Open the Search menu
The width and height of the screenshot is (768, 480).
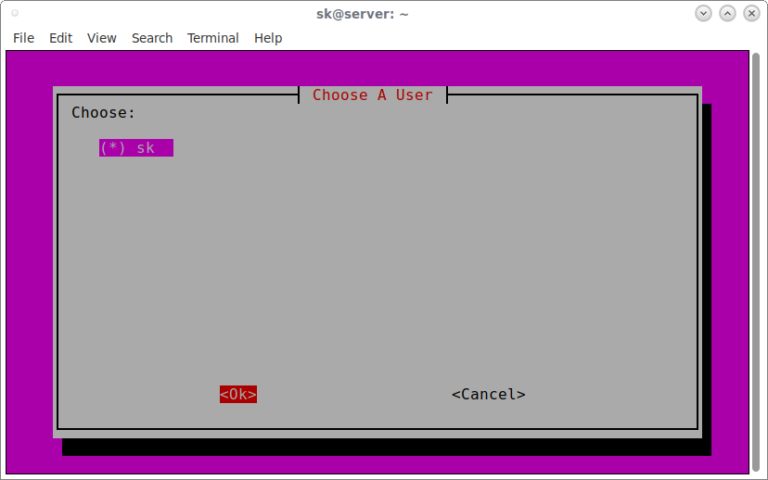[152, 38]
